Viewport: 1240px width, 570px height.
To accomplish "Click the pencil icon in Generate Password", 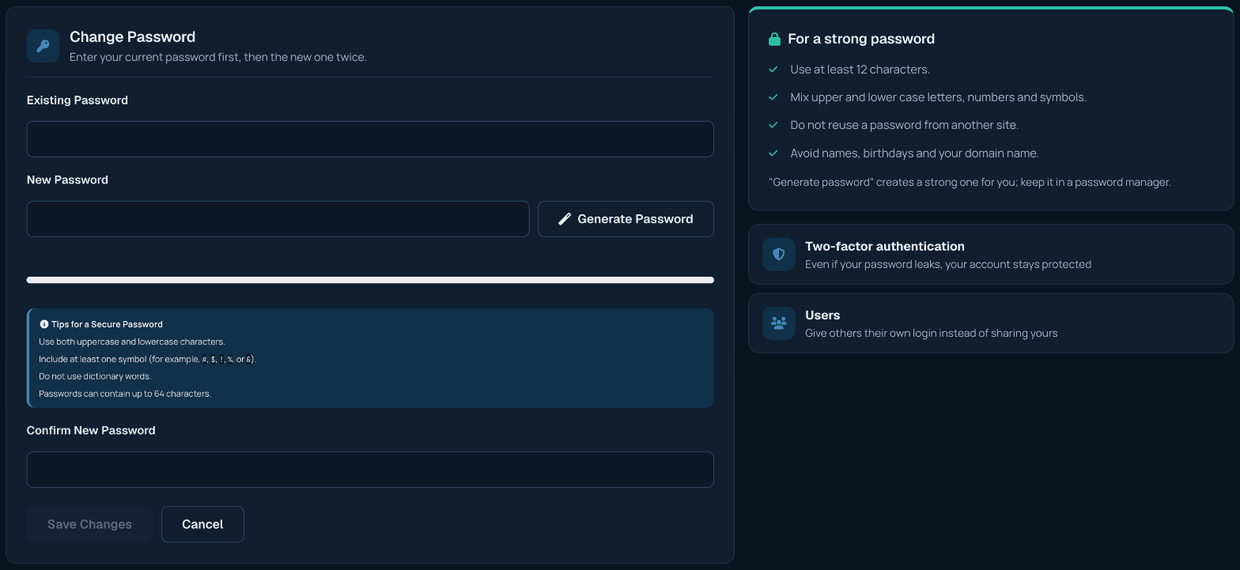I will tap(565, 219).
